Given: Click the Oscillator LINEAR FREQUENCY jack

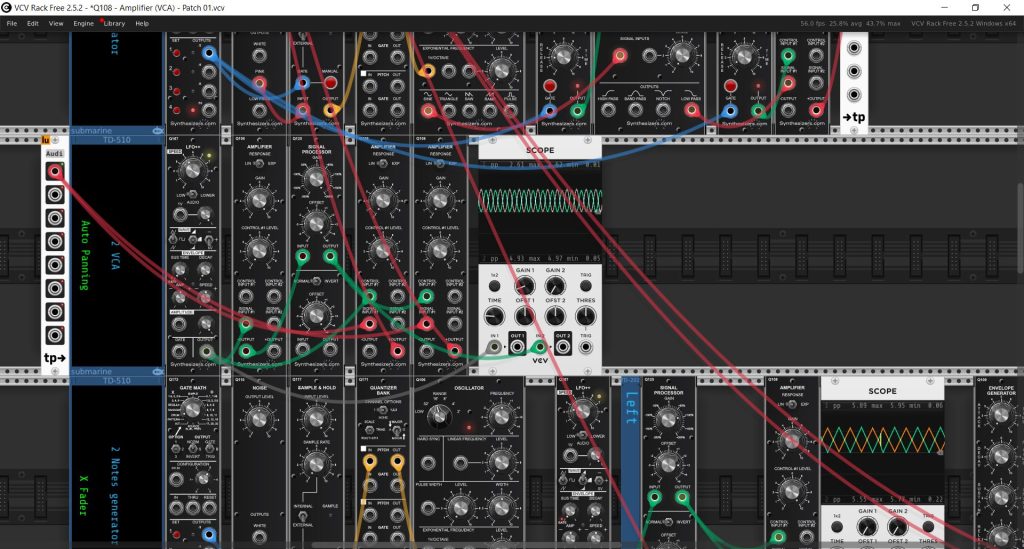Looking at the screenshot, I should tap(461, 463).
